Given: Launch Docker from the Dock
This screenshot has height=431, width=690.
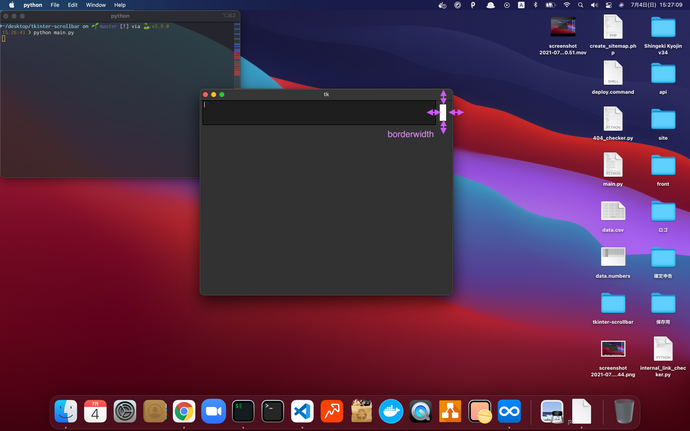Looking at the screenshot, I should point(391,411).
